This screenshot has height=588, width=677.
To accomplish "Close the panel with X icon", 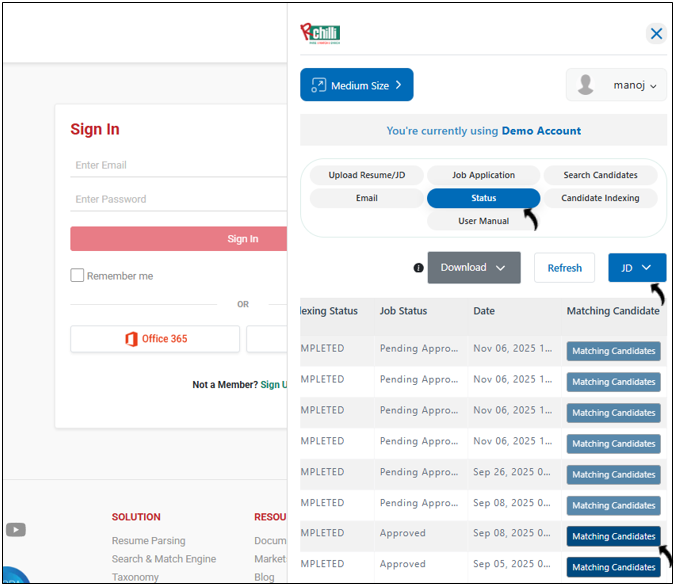I will 656,34.
